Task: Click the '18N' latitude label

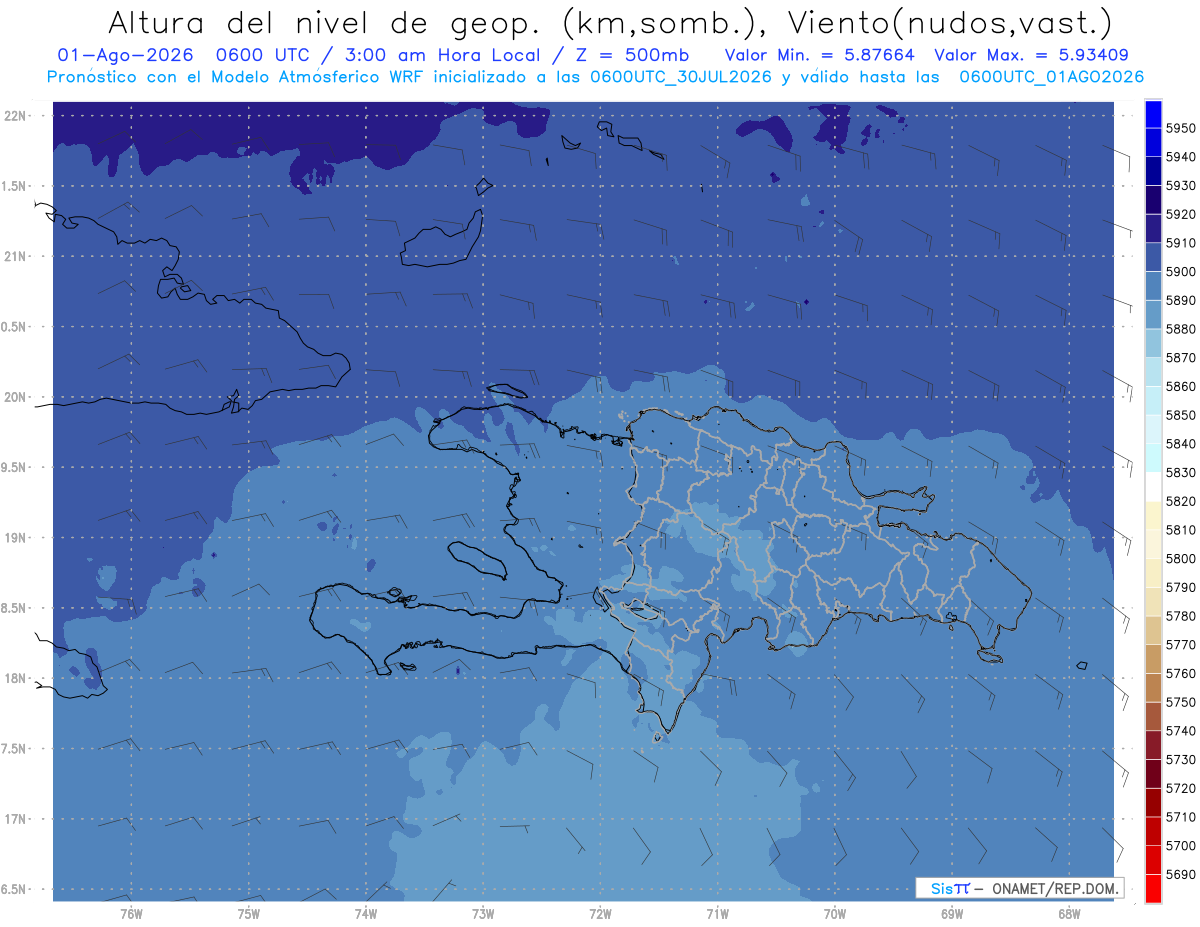Action: [15, 679]
